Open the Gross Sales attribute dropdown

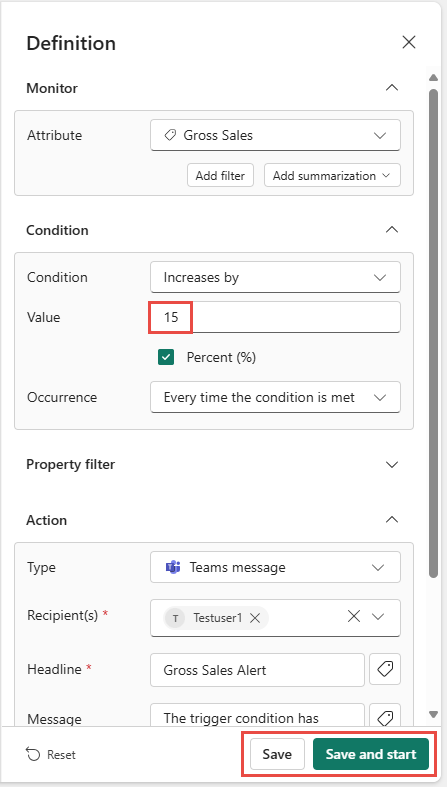(x=275, y=135)
